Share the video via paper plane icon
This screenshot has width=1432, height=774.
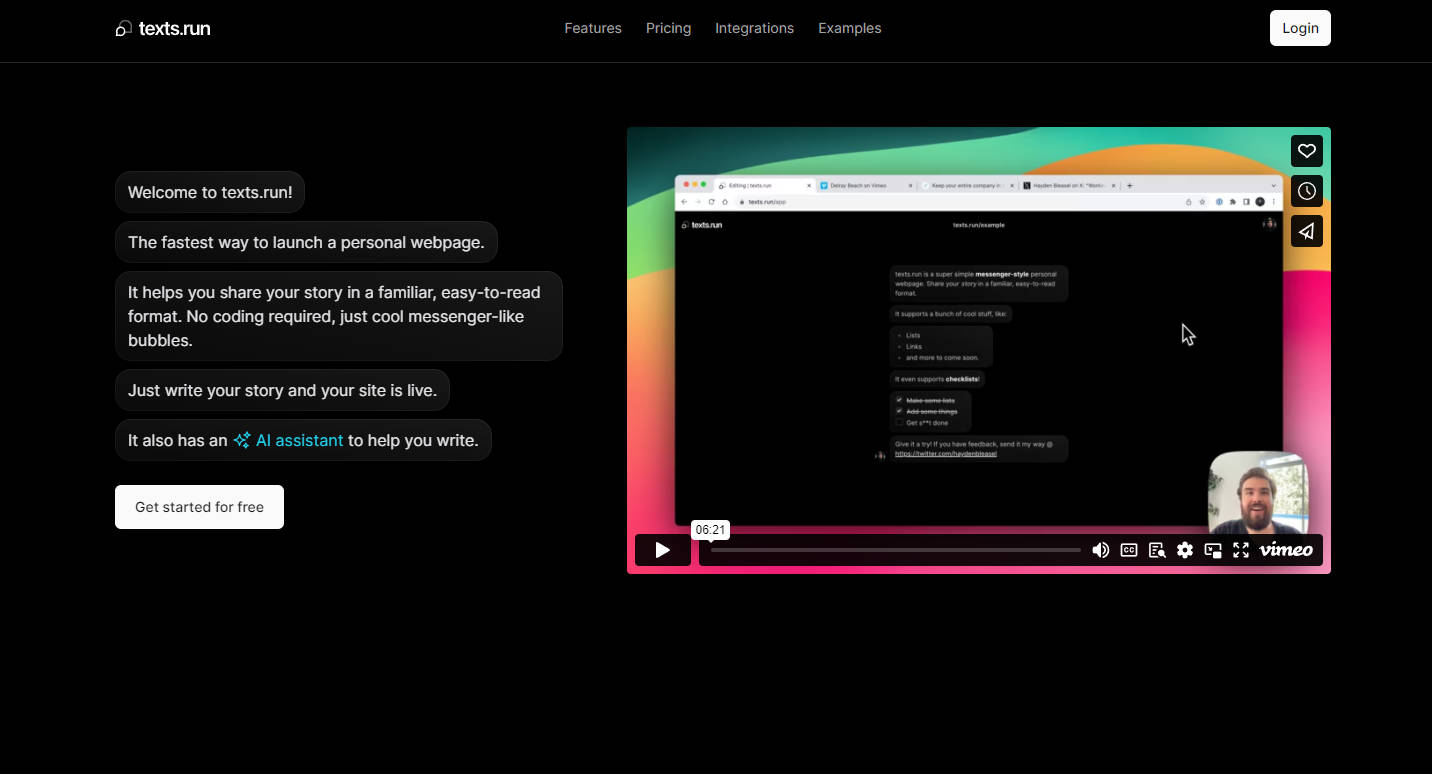click(x=1306, y=231)
